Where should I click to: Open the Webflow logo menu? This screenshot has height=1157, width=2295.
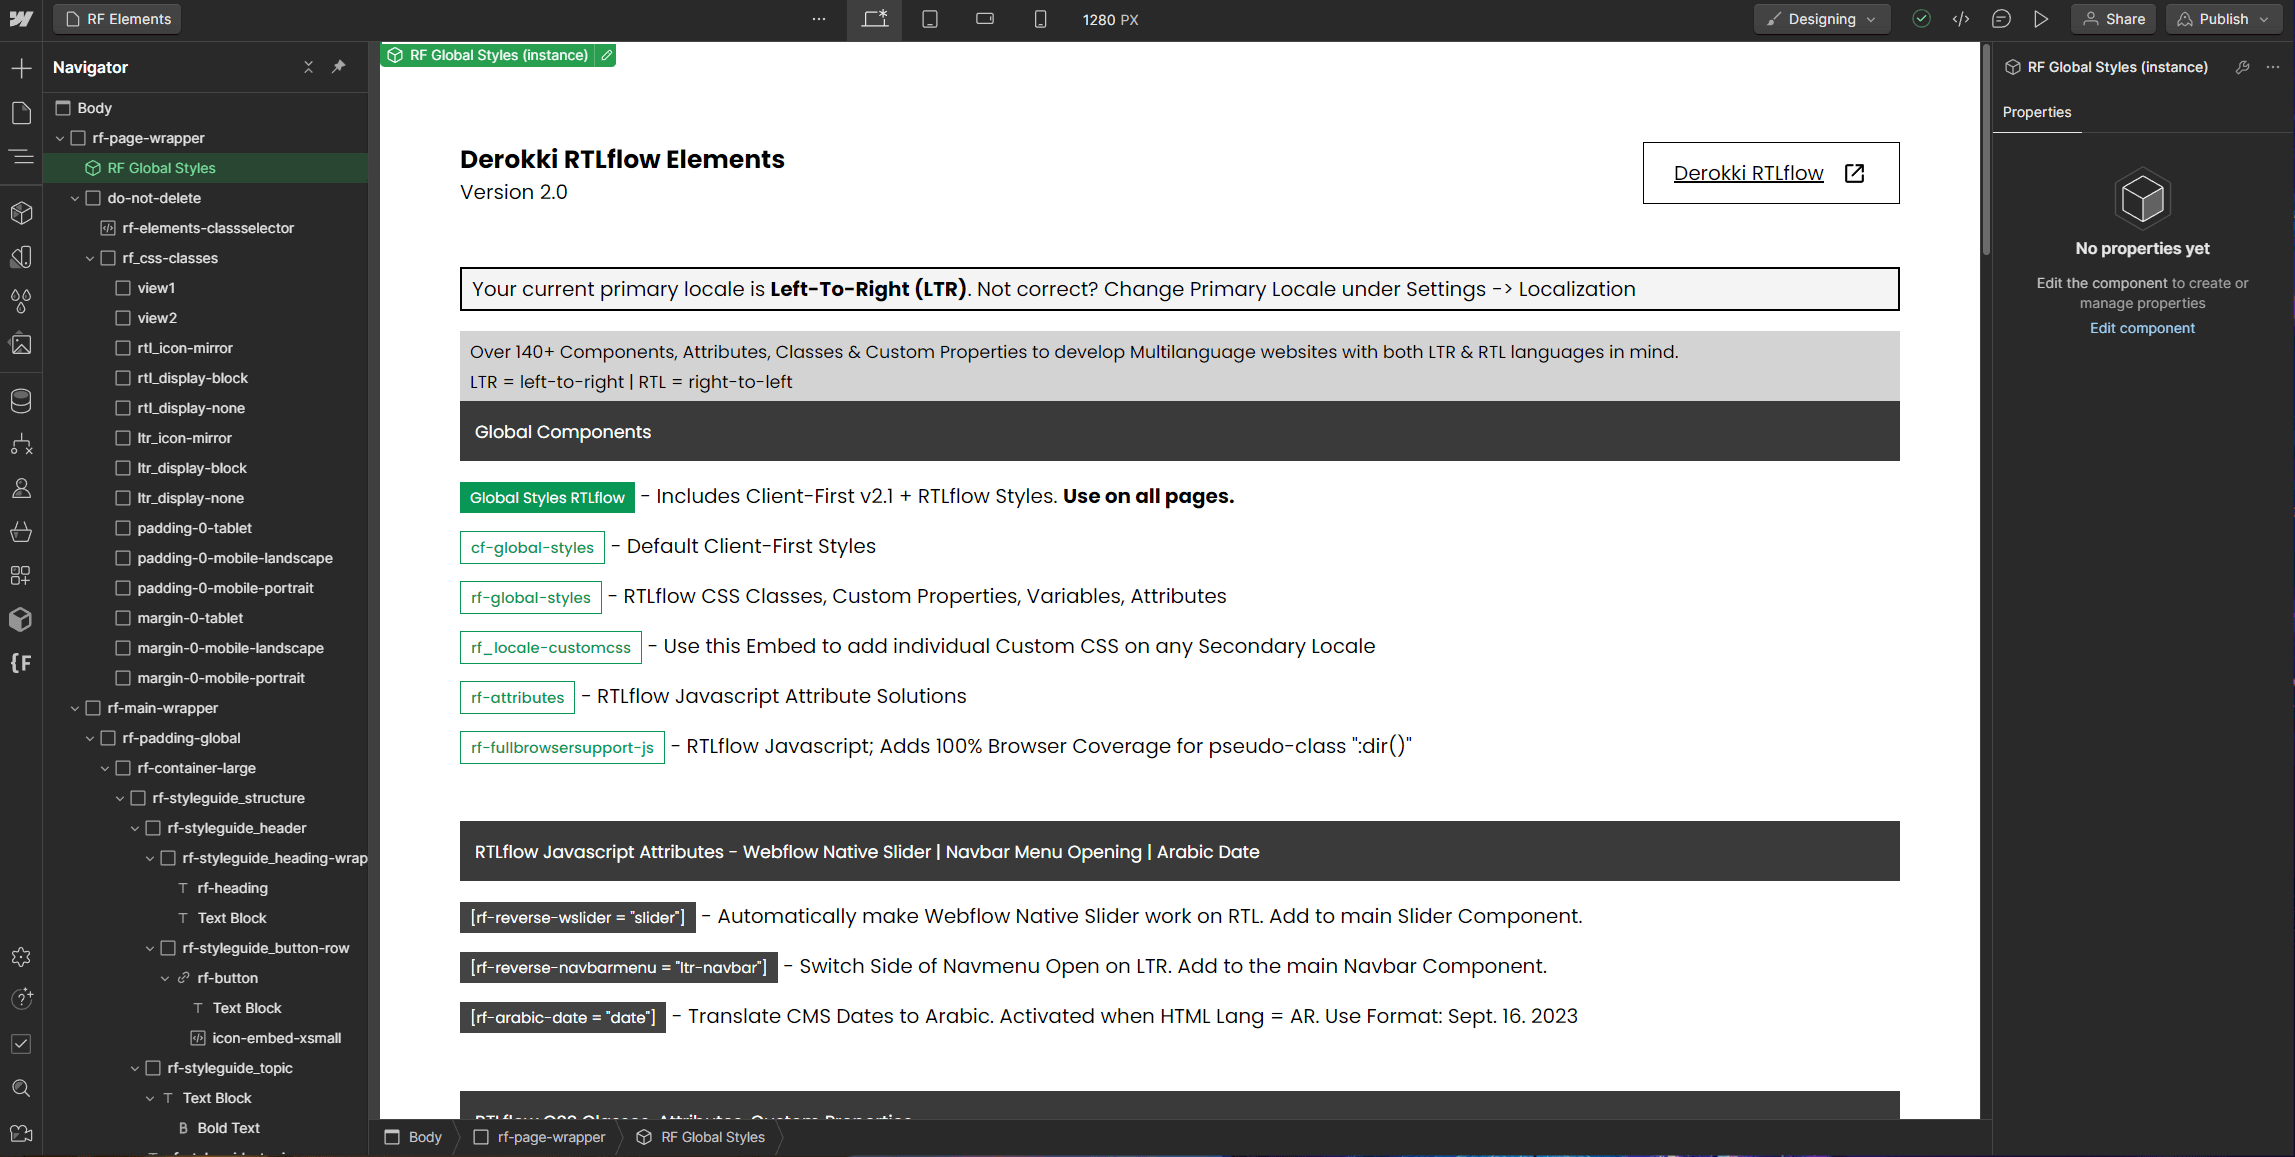[x=21, y=19]
